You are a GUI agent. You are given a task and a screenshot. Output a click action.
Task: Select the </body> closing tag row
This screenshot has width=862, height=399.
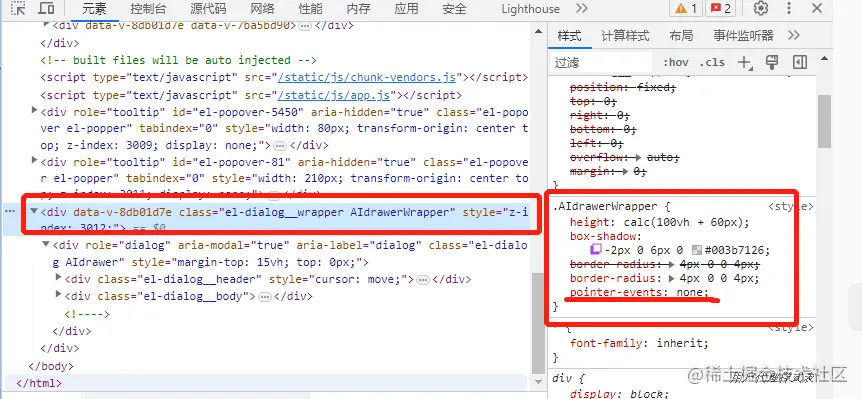[51, 366]
